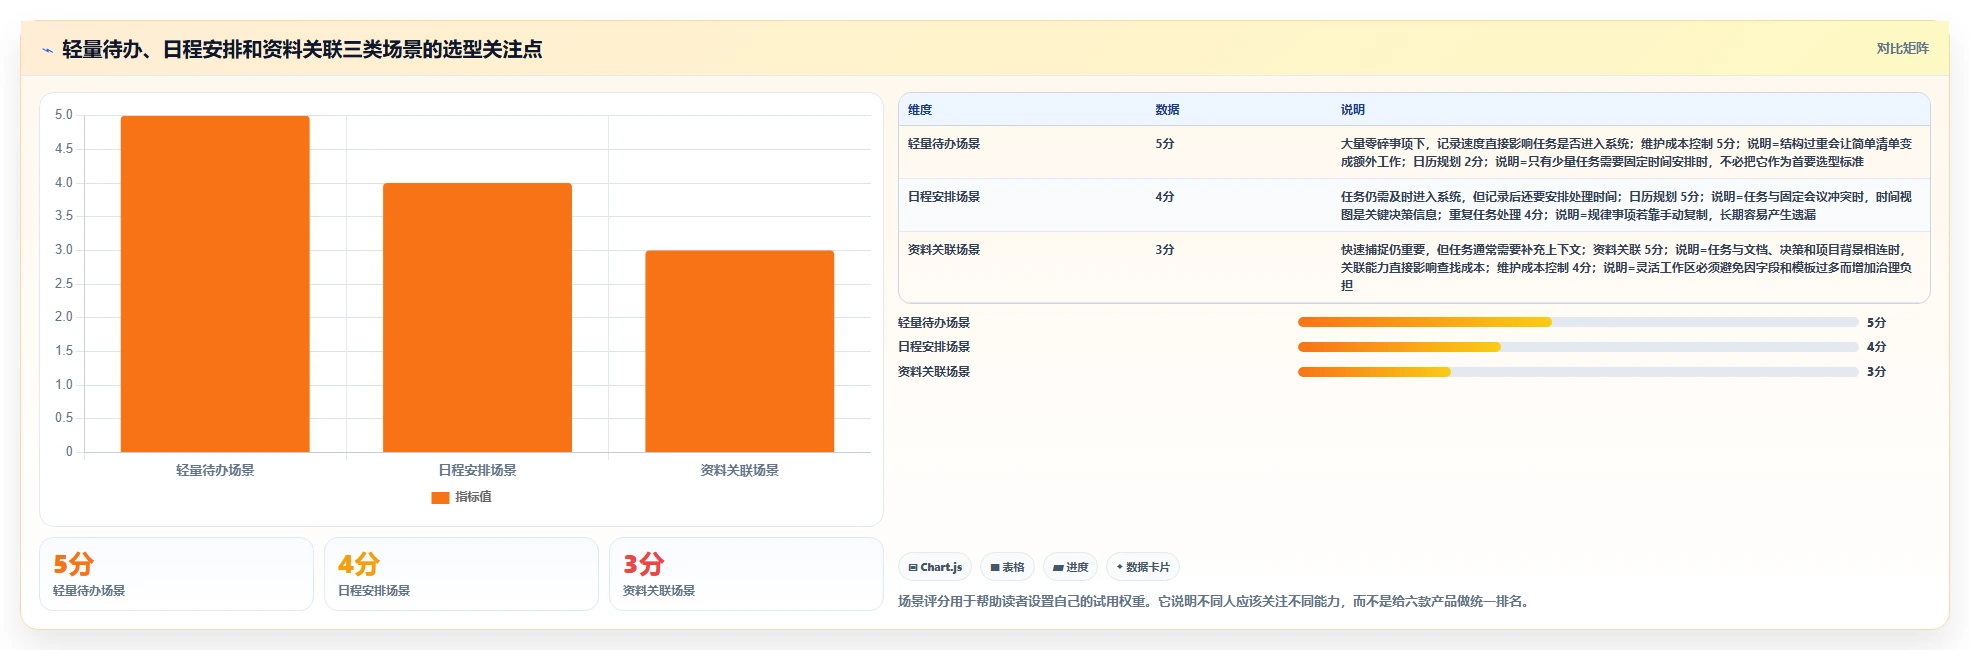
Task: Click the 轻量待办场景 bar in chart
Action: [215, 284]
